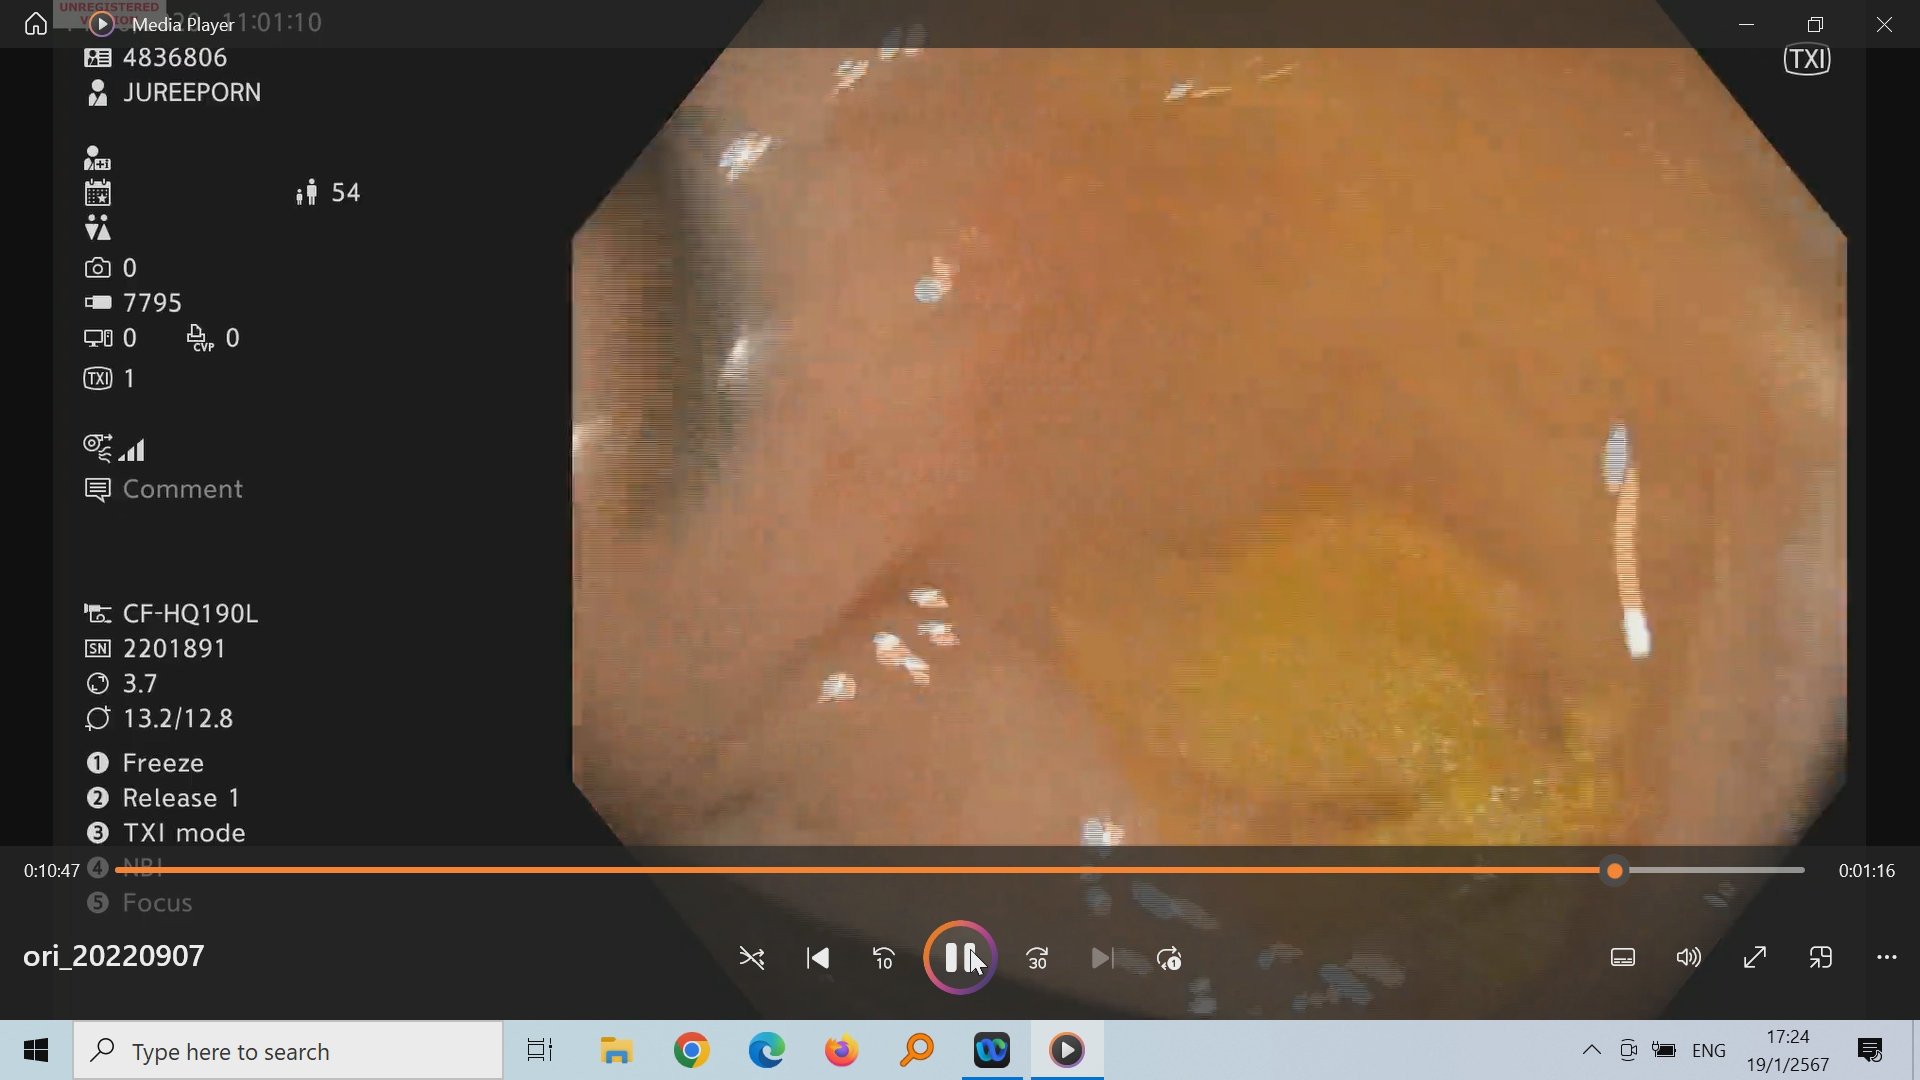Image resolution: width=1920 pixels, height=1080 pixels.
Task: Click patient name JUREEPORN text
Action: 192,93
